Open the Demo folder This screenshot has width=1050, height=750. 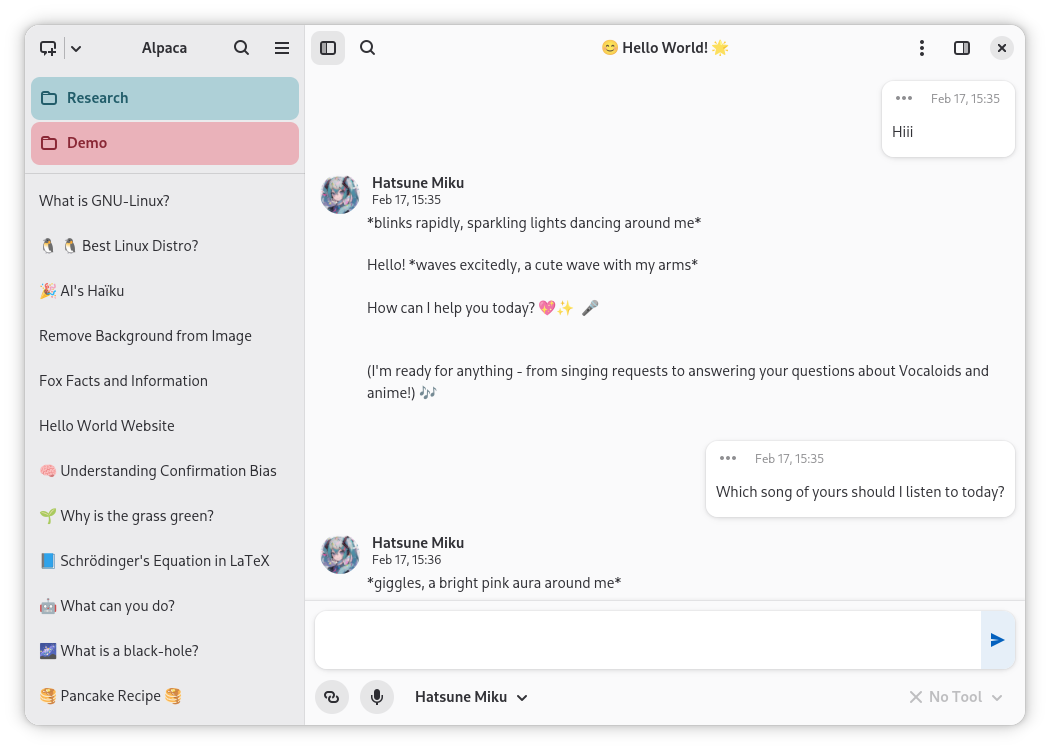(x=165, y=143)
